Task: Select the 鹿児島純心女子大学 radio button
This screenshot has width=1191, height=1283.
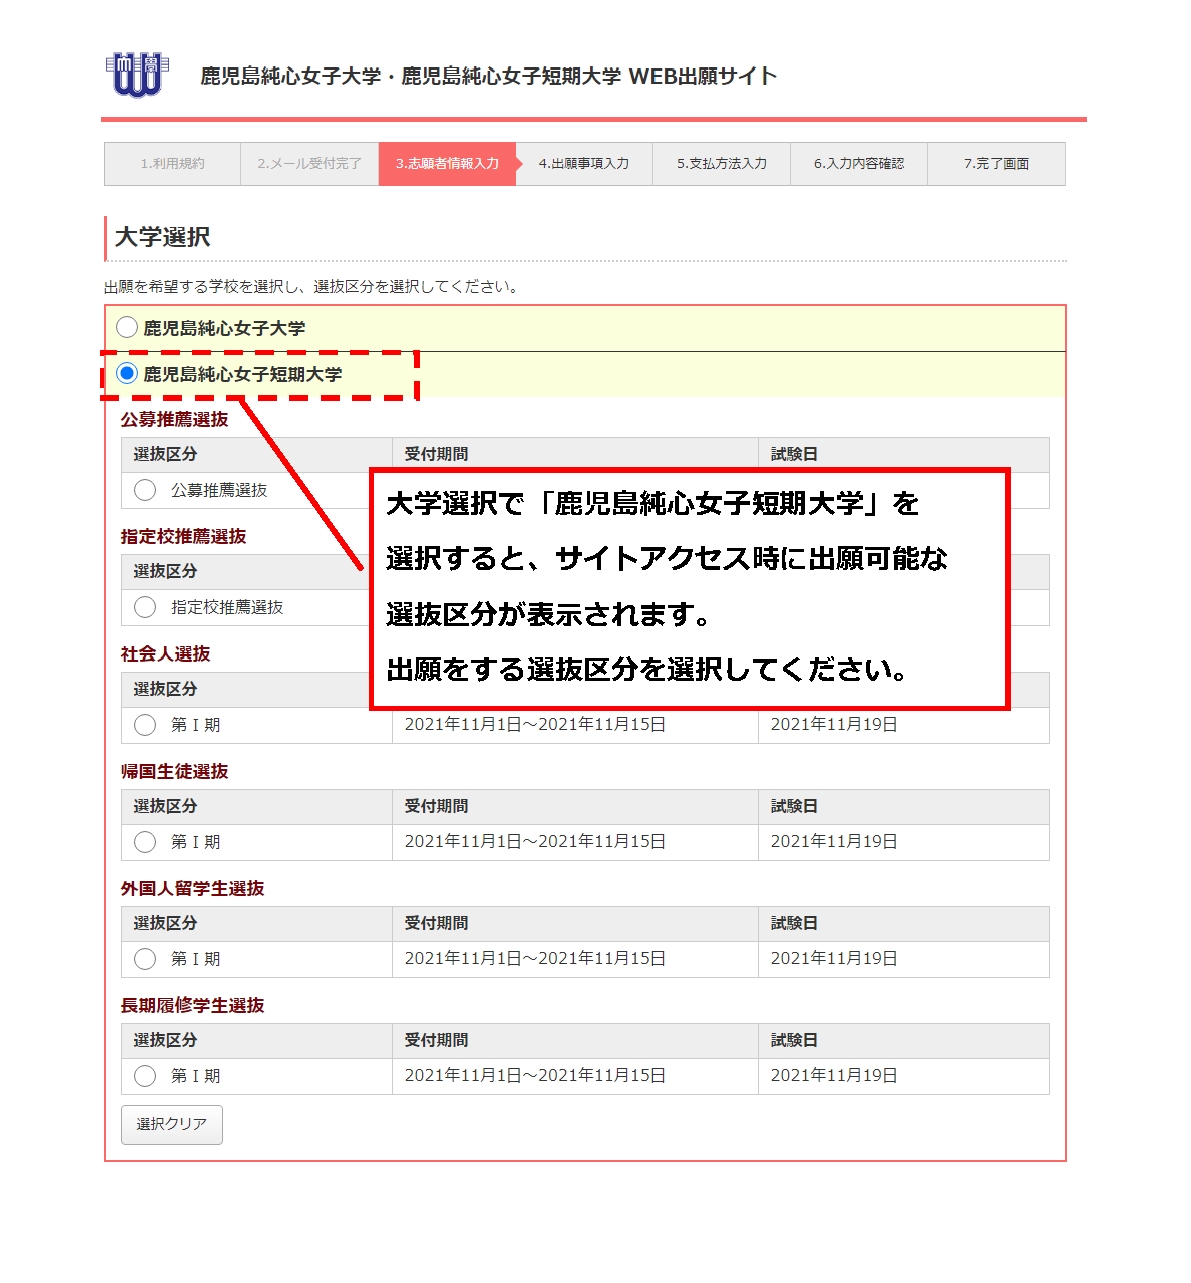Action: point(127,327)
